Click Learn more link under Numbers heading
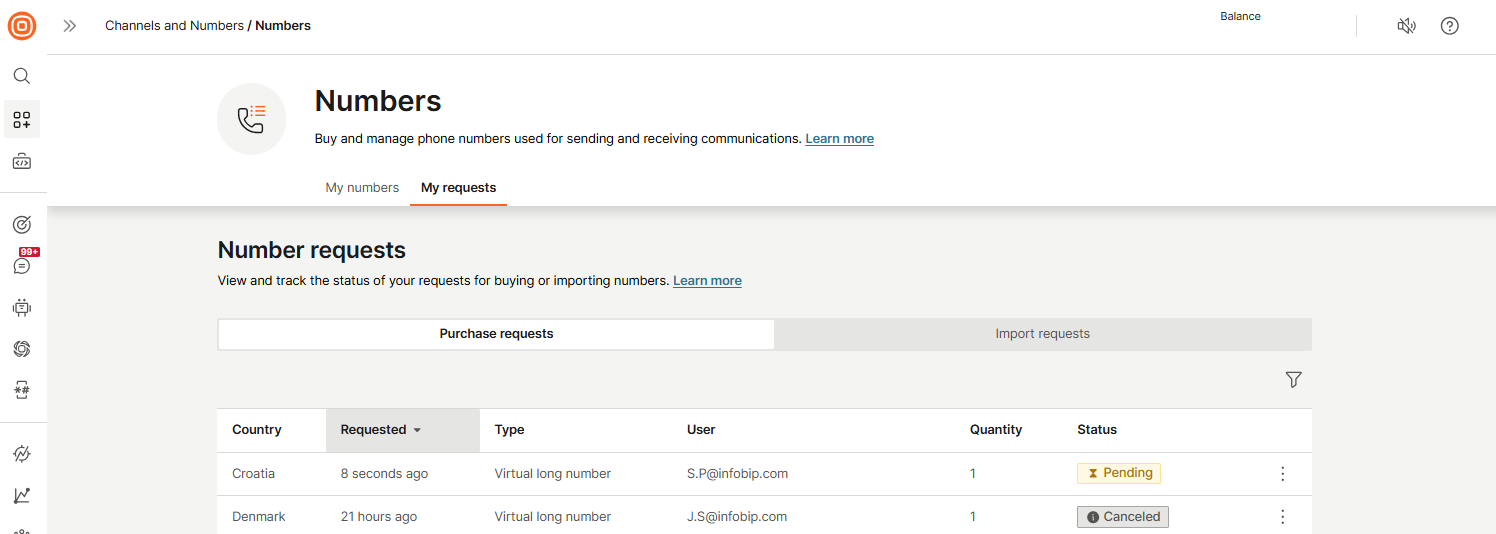Viewport: 1496px width, 534px height. [x=839, y=139]
